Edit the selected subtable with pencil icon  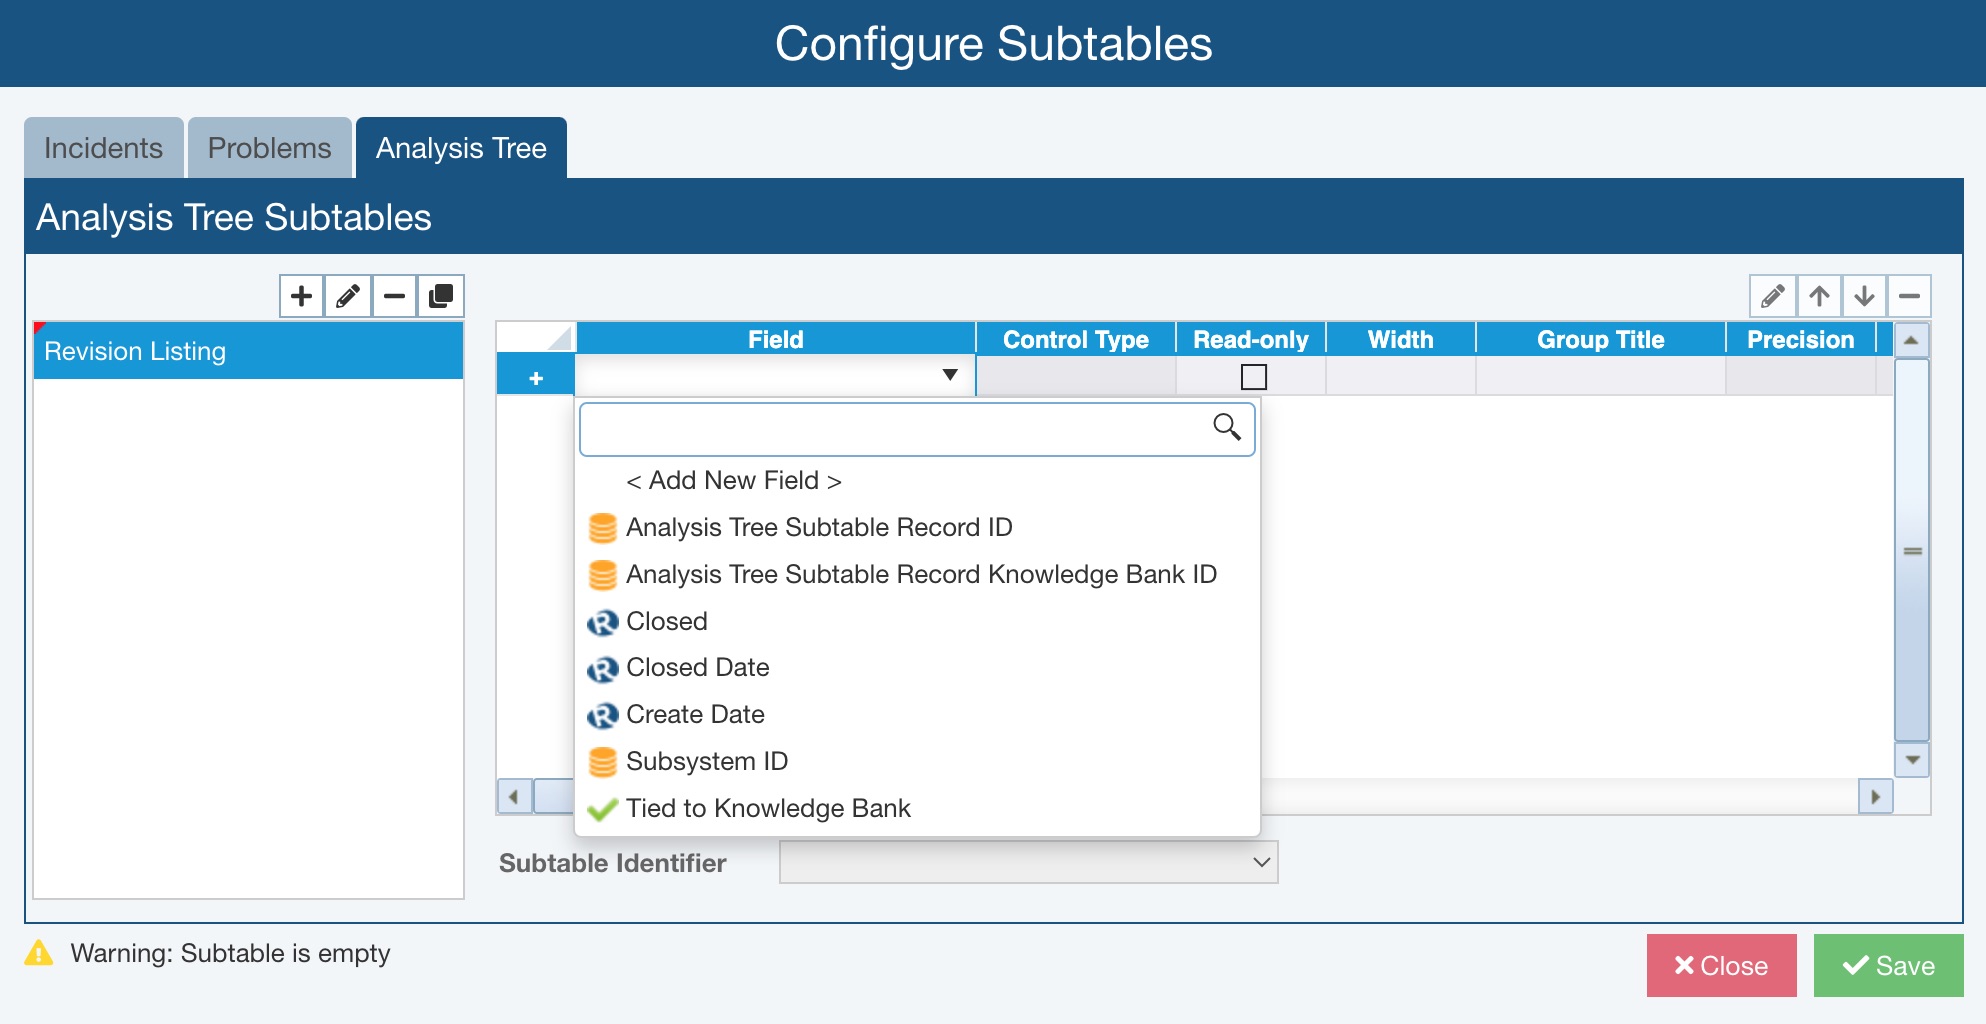(348, 297)
